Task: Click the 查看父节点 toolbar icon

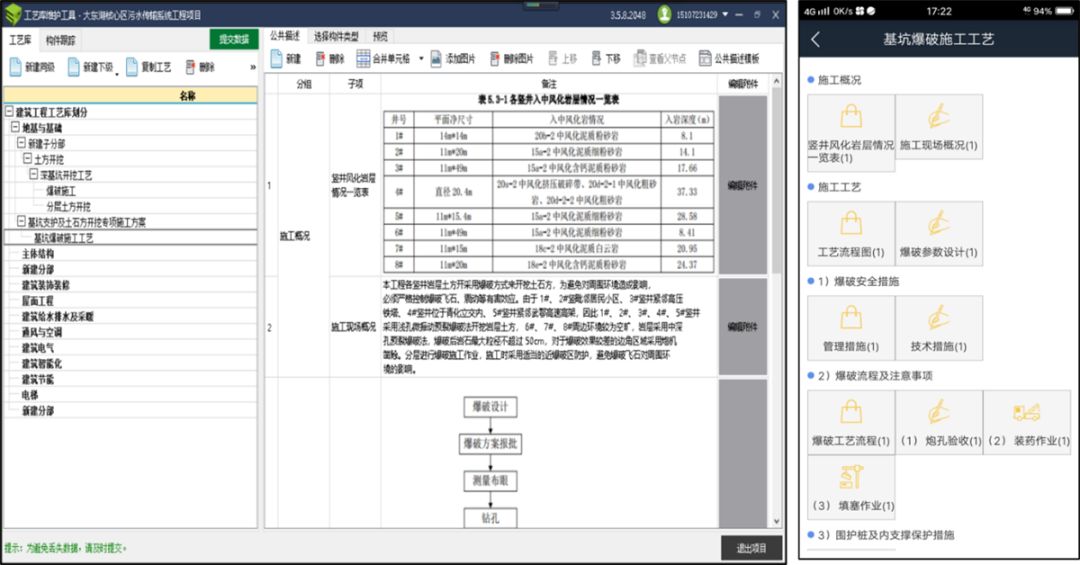Action: click(x=640, y=59)
